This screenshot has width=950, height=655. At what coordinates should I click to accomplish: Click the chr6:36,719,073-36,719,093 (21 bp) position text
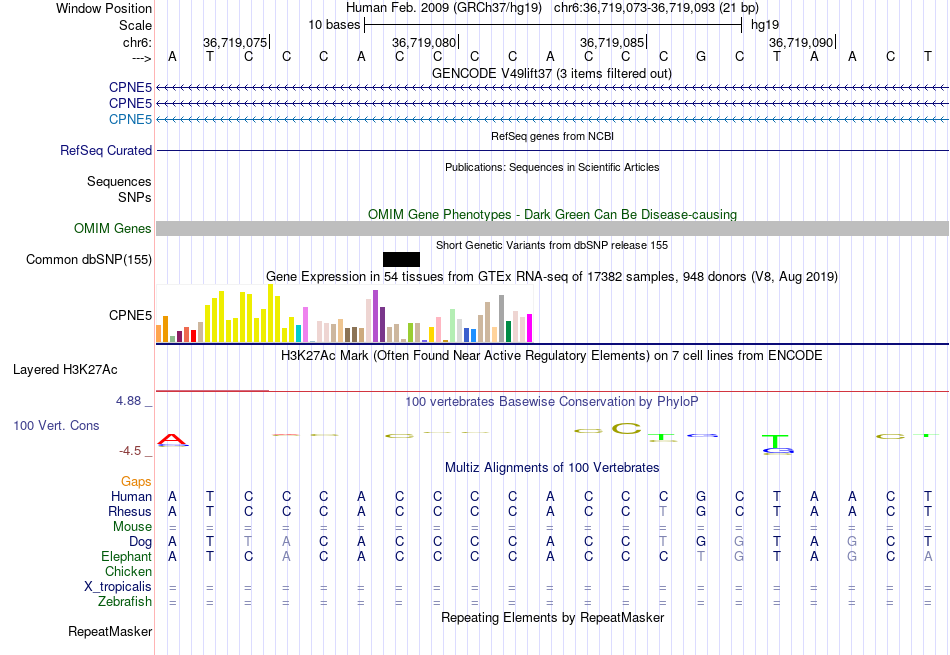pos(656,8)
